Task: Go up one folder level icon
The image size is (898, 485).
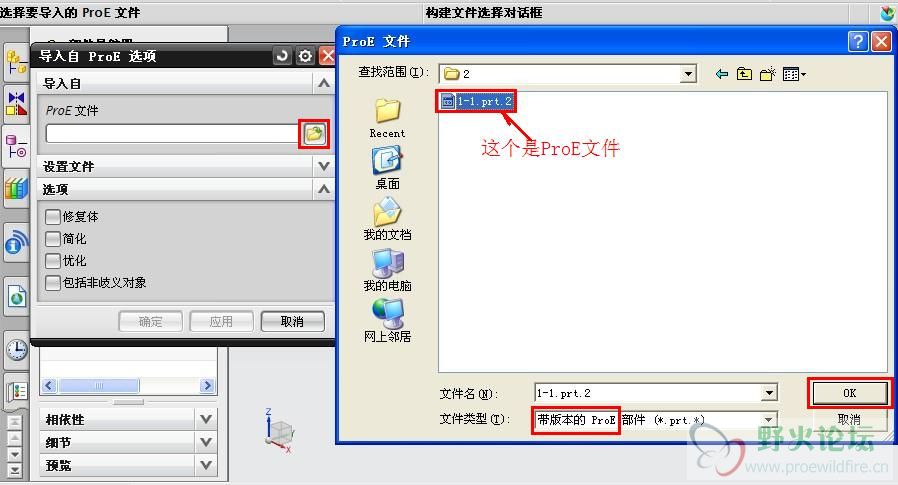Action: (744, 74)
